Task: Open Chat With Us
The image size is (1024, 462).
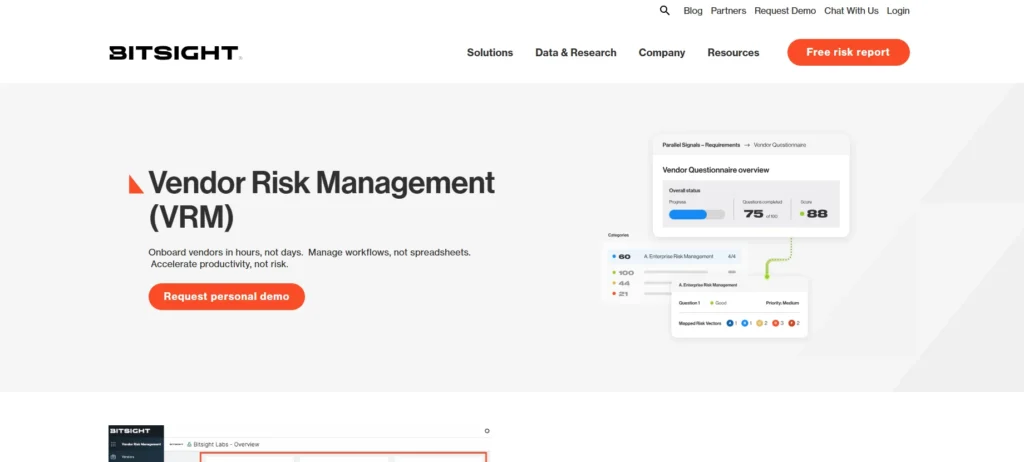Action: [x=851, y=10]
